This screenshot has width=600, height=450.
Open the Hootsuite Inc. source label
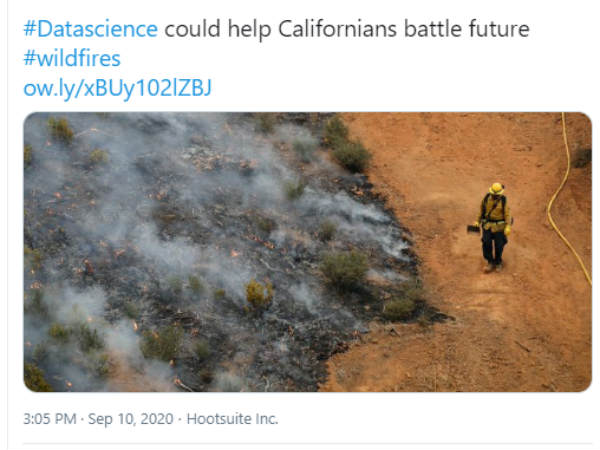click(232, 419)
